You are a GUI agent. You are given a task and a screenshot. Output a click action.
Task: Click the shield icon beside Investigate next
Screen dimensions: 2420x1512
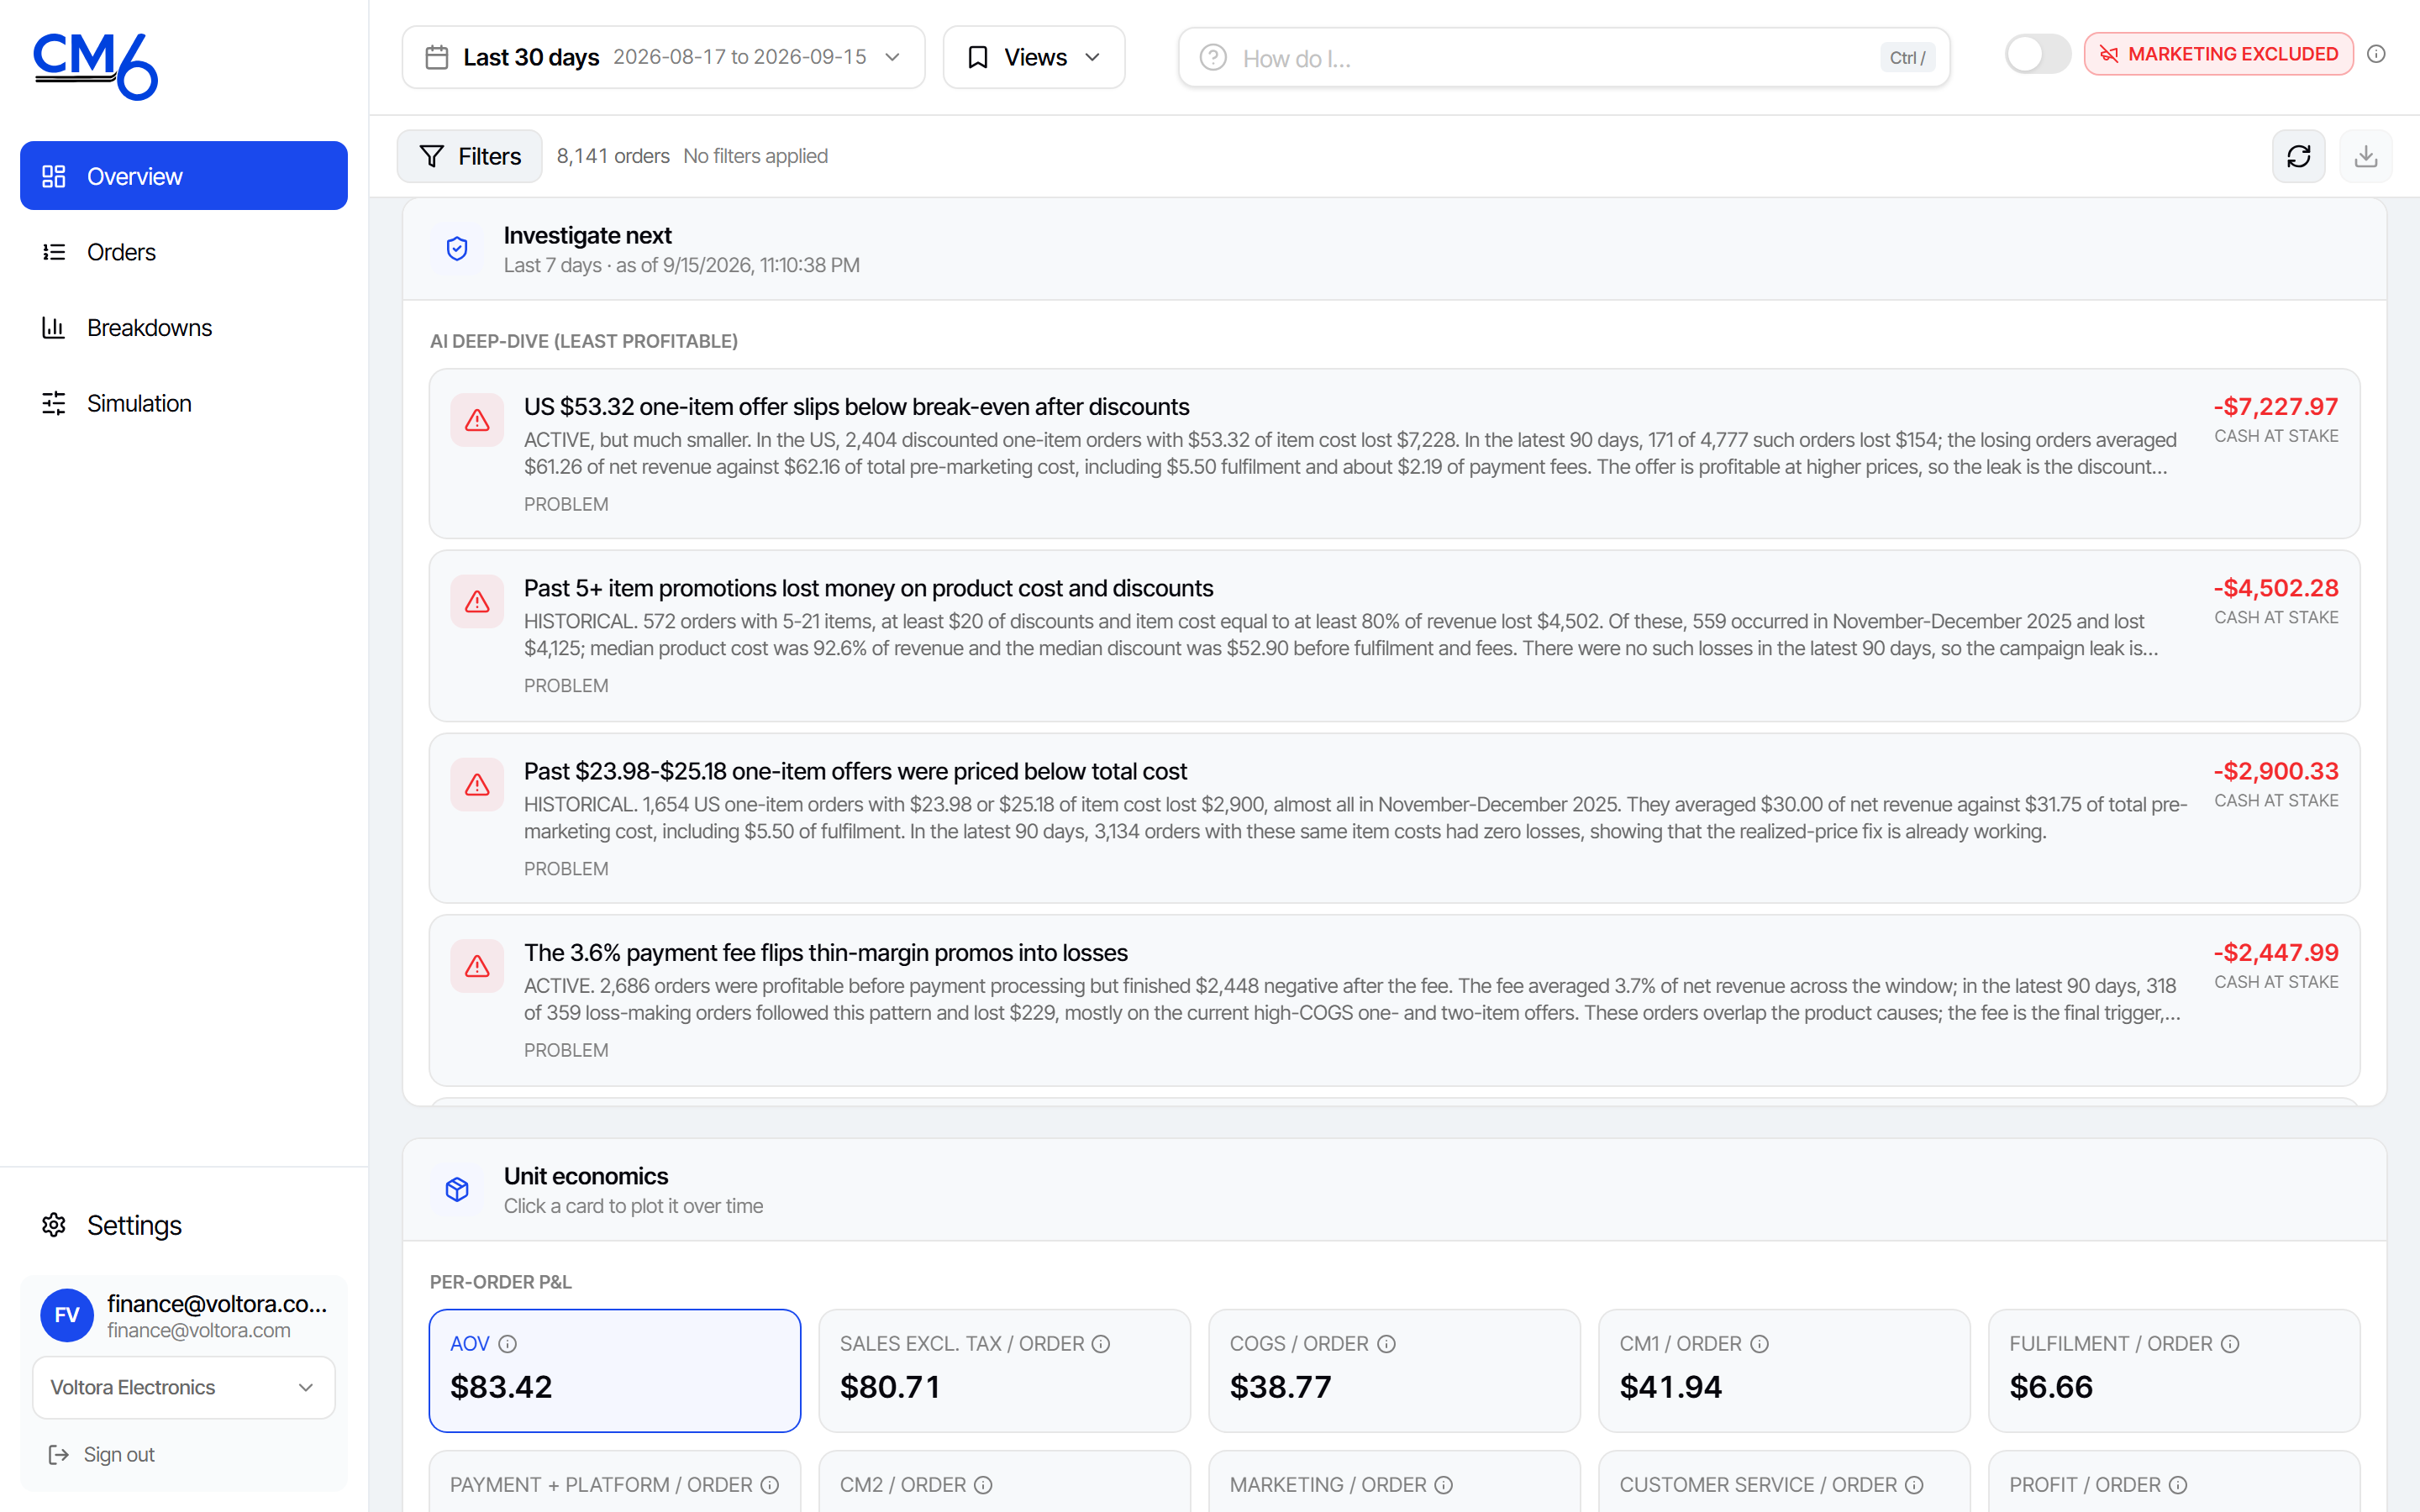pyautogui.click(x=457, y=249)
